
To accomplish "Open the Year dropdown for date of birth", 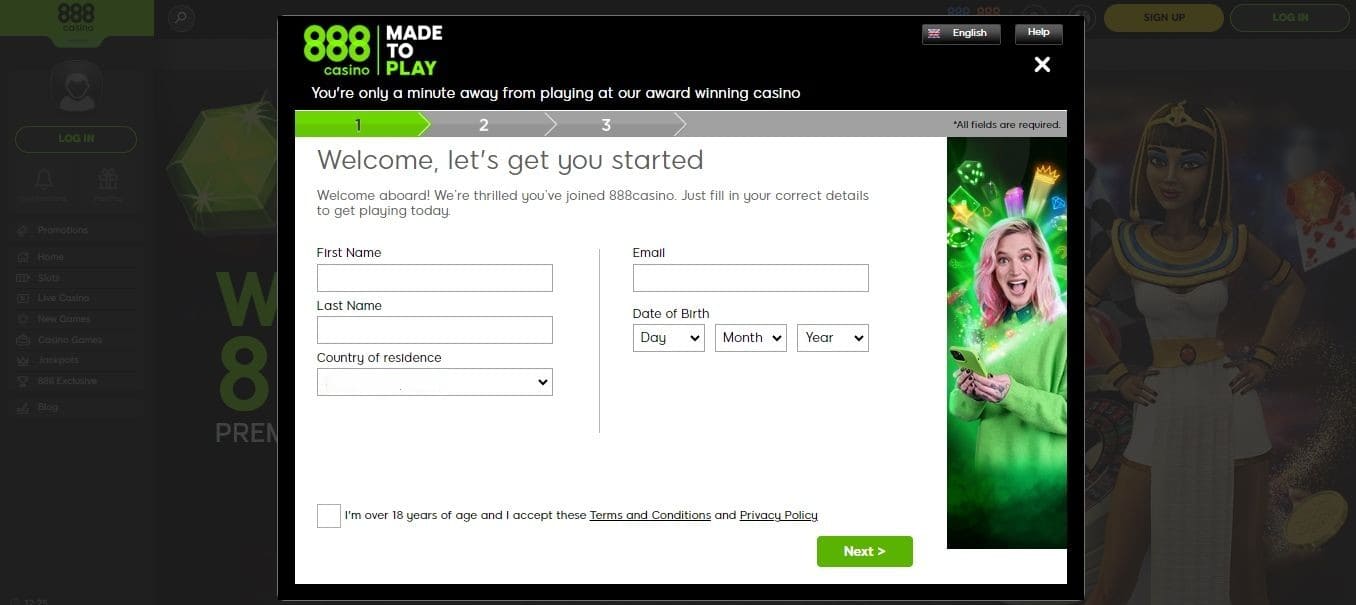I will click(x=833, y=338).
